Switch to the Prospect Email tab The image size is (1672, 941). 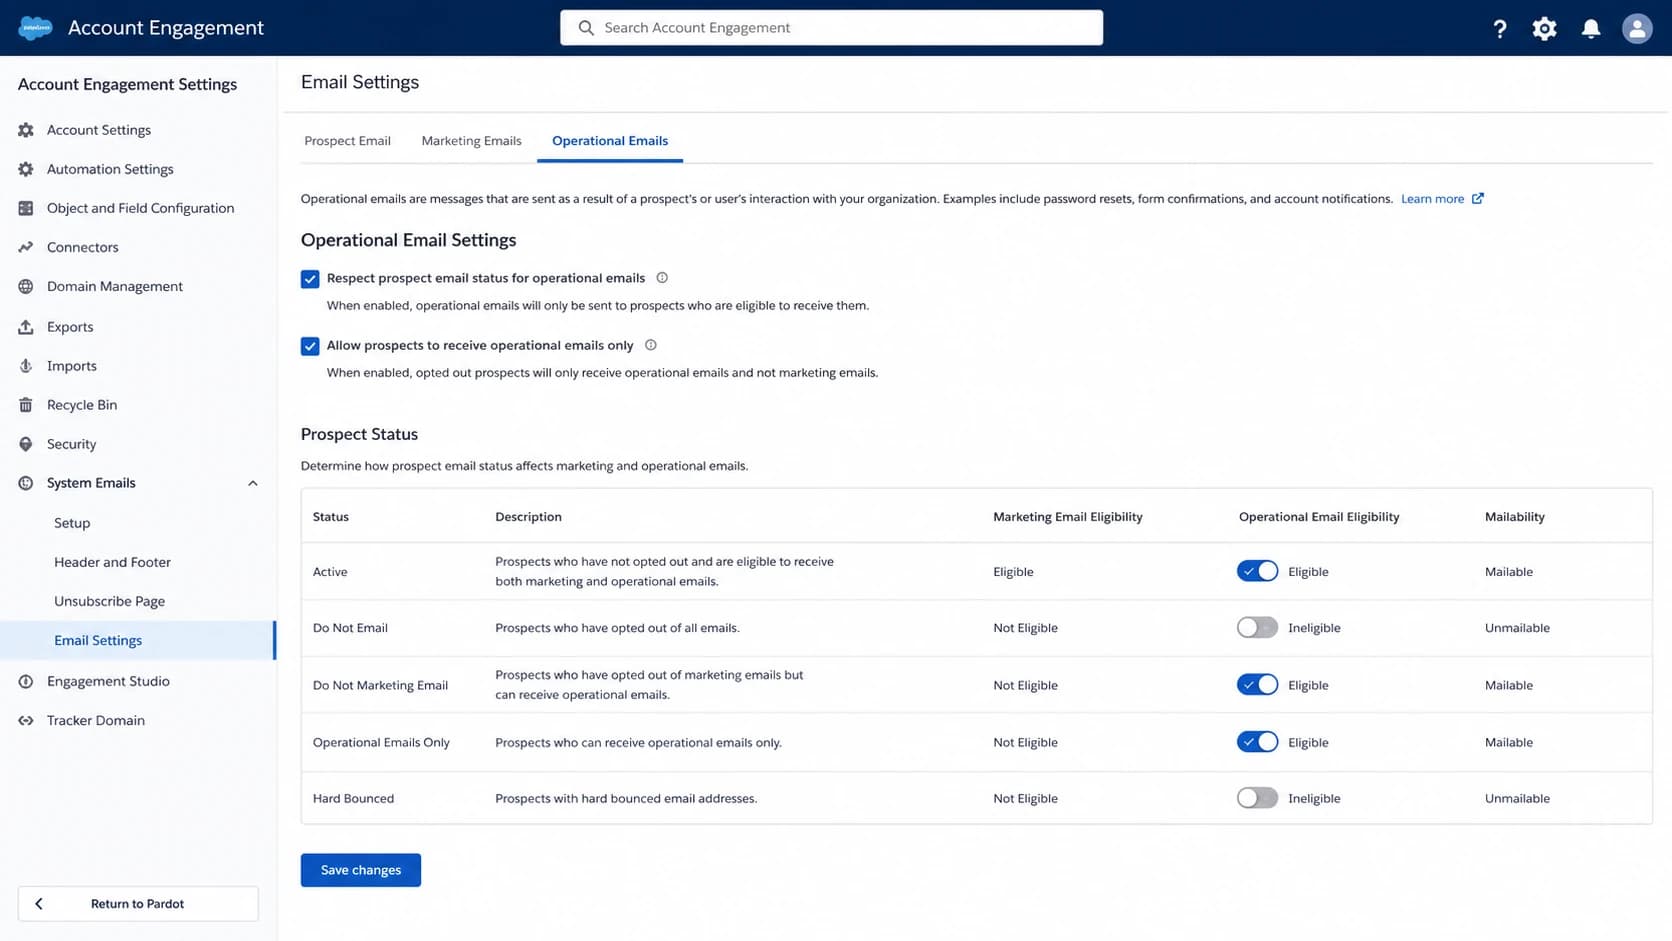click(347, 141)
